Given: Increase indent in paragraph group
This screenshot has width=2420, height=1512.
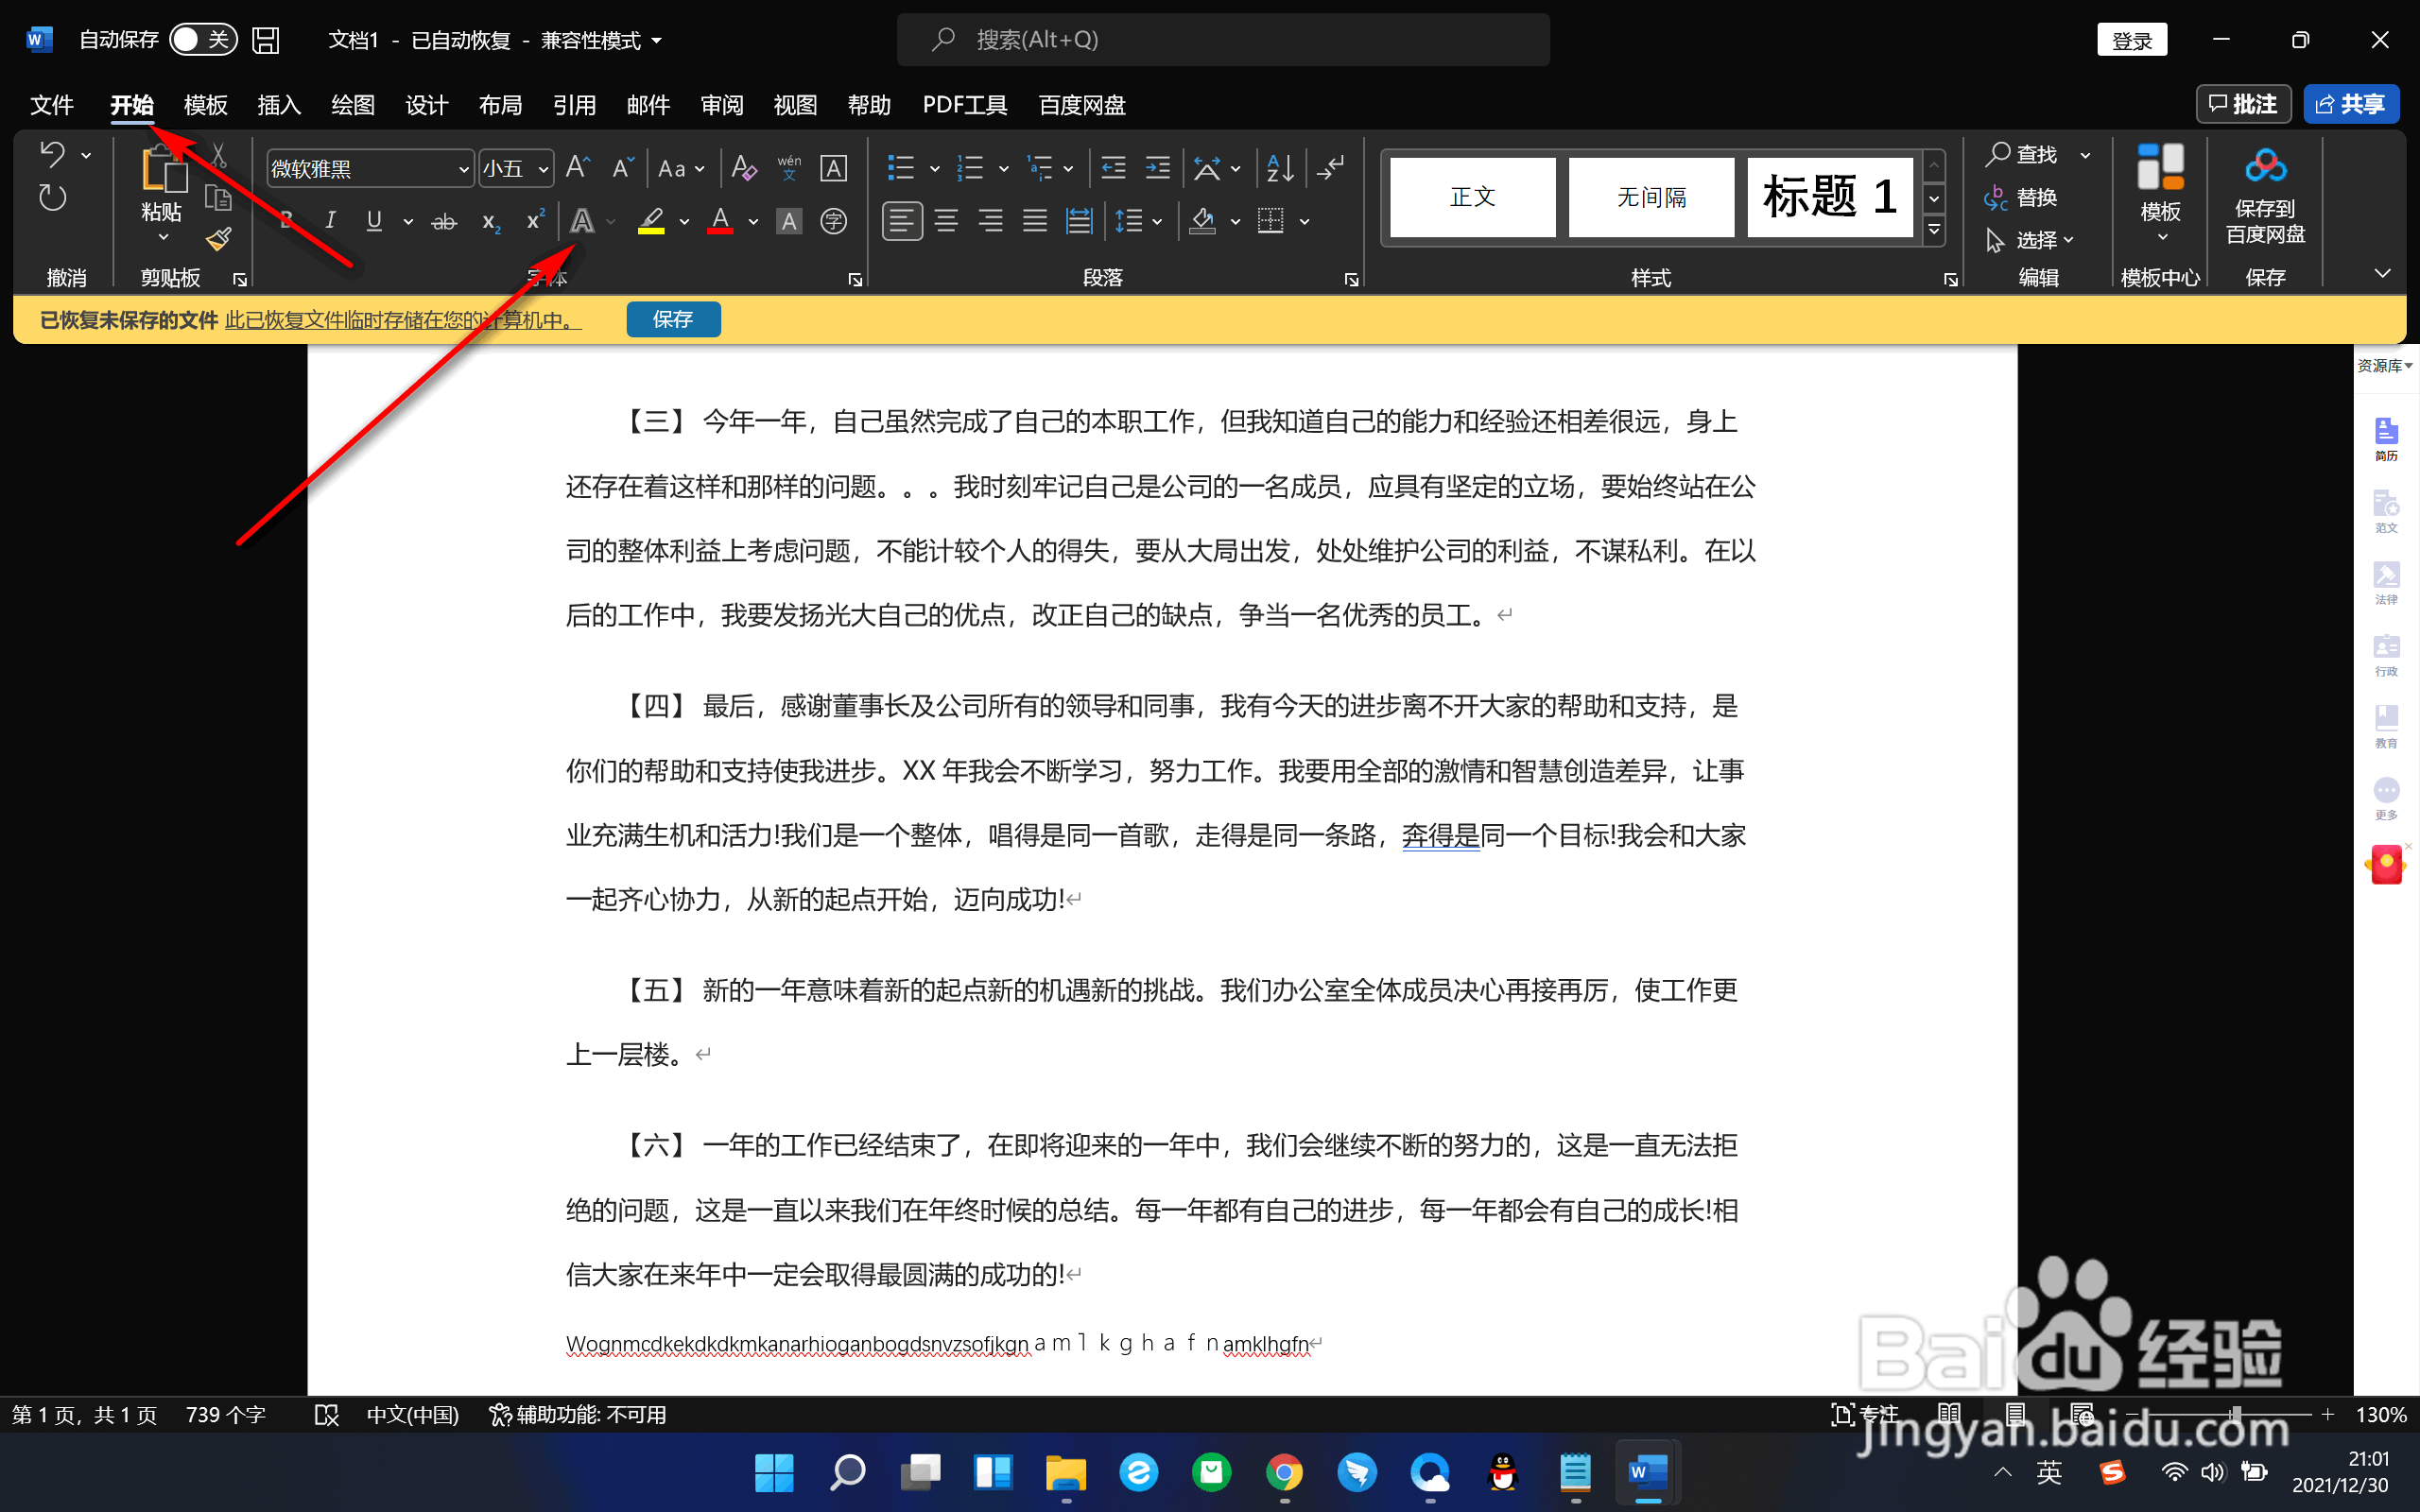Looking at the screenshot, I should (x=1157, y=168).
